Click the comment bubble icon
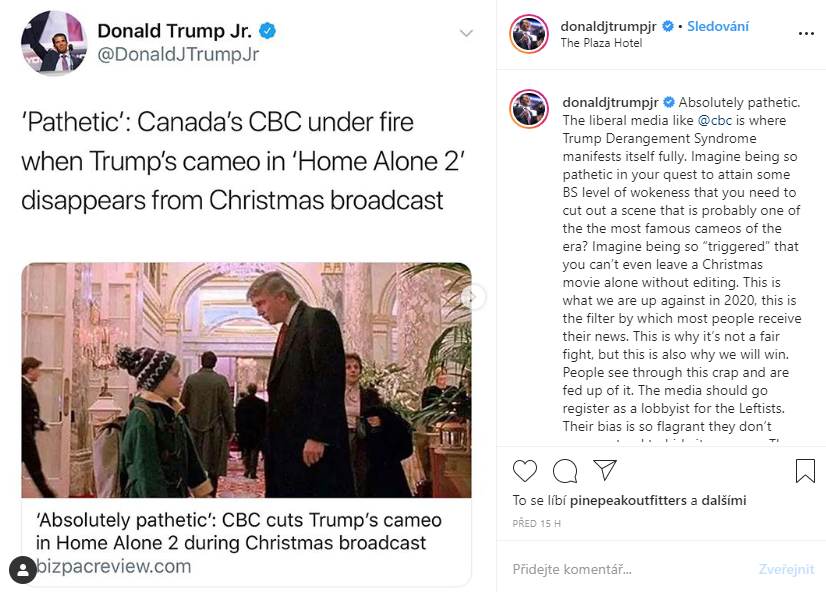The width and height of the screenshot is (826, 592). (565, 470)
